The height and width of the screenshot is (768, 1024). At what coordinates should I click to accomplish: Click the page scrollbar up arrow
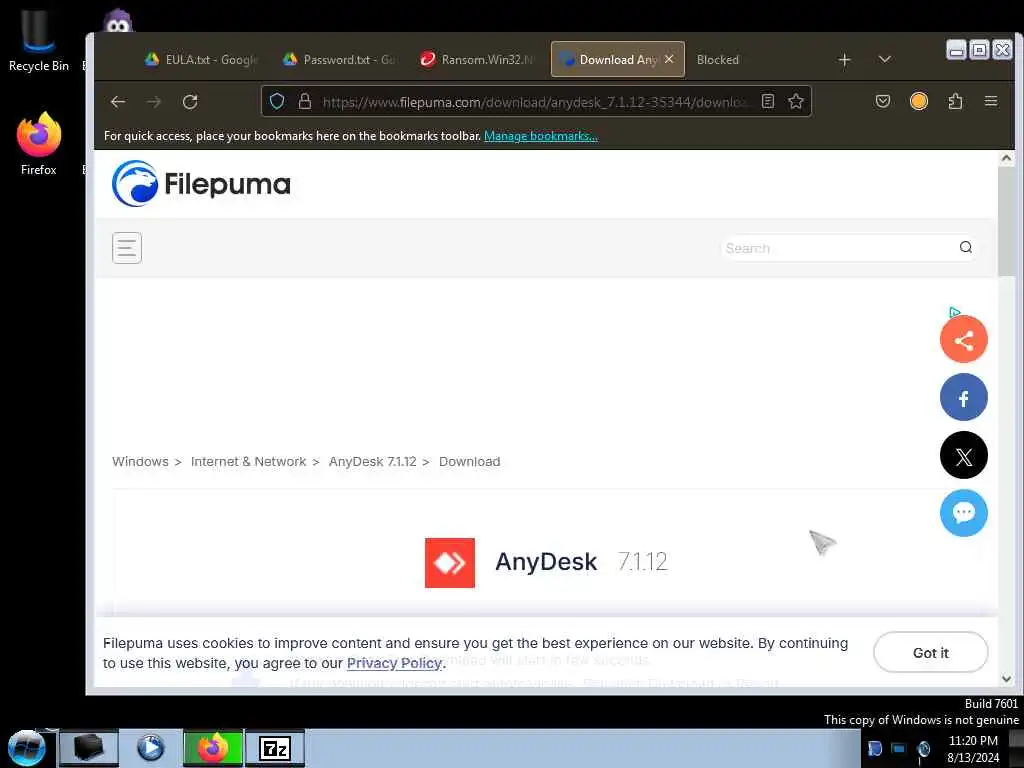1006,159
